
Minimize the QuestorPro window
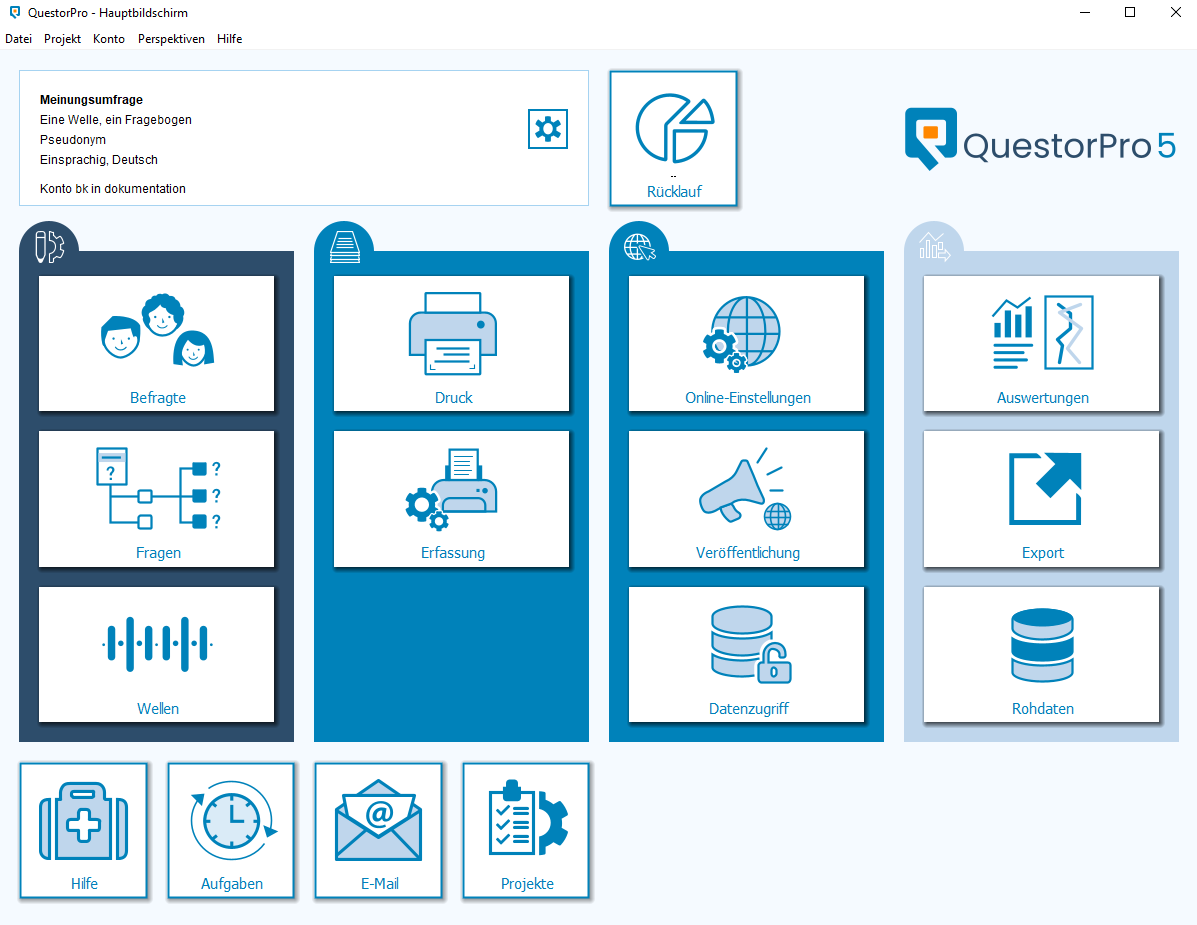(1085, 12)
